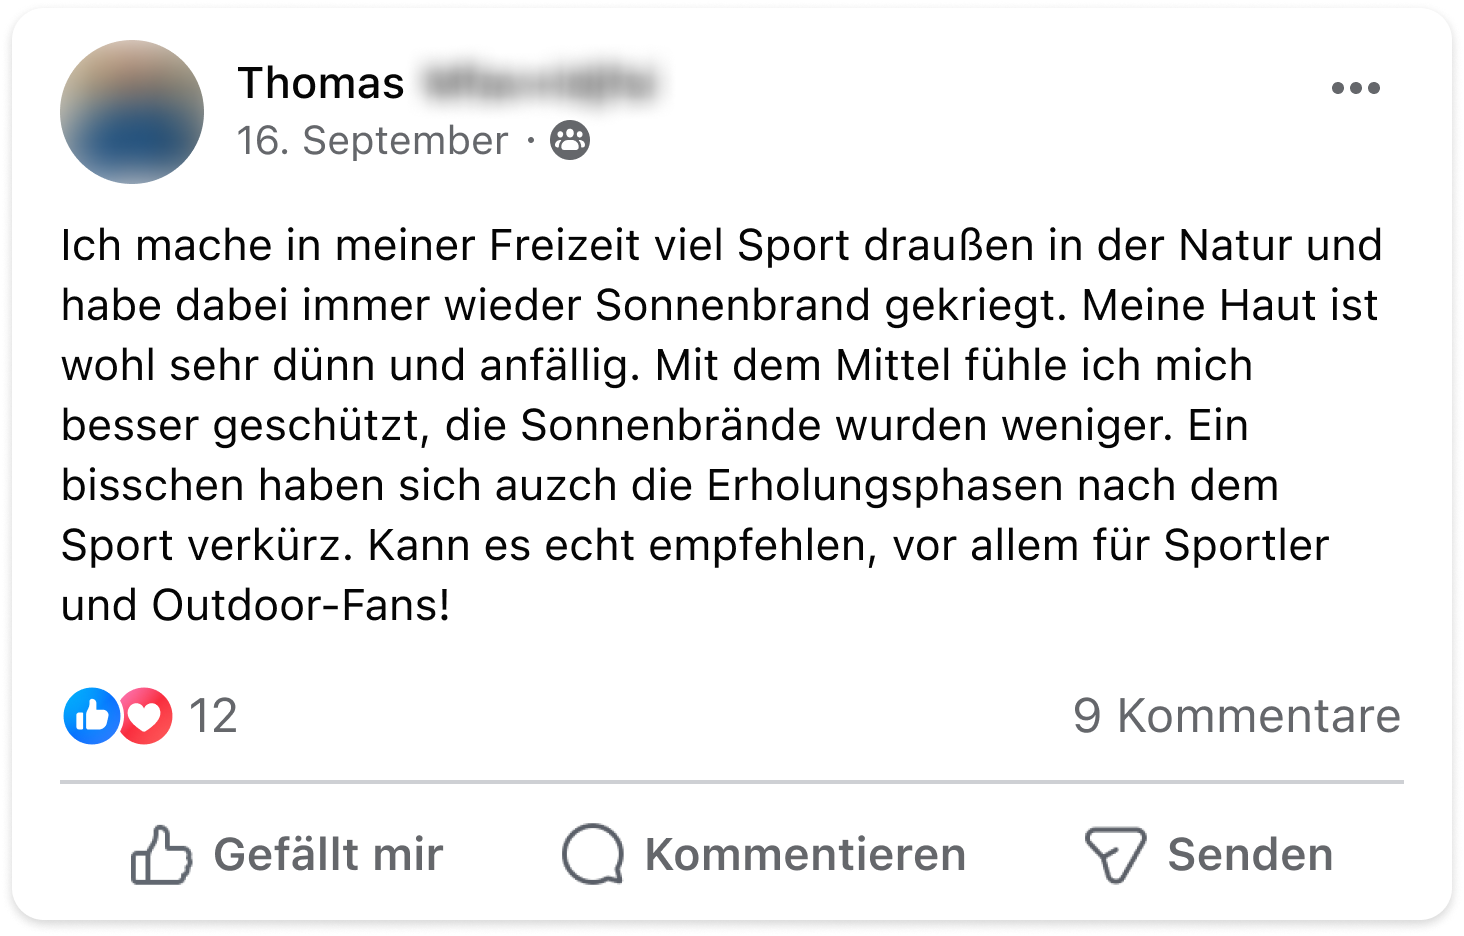1464x936 pixels.
Task: View the 12 reactions count
Action: pyautogui.click(x=213, y=716)
